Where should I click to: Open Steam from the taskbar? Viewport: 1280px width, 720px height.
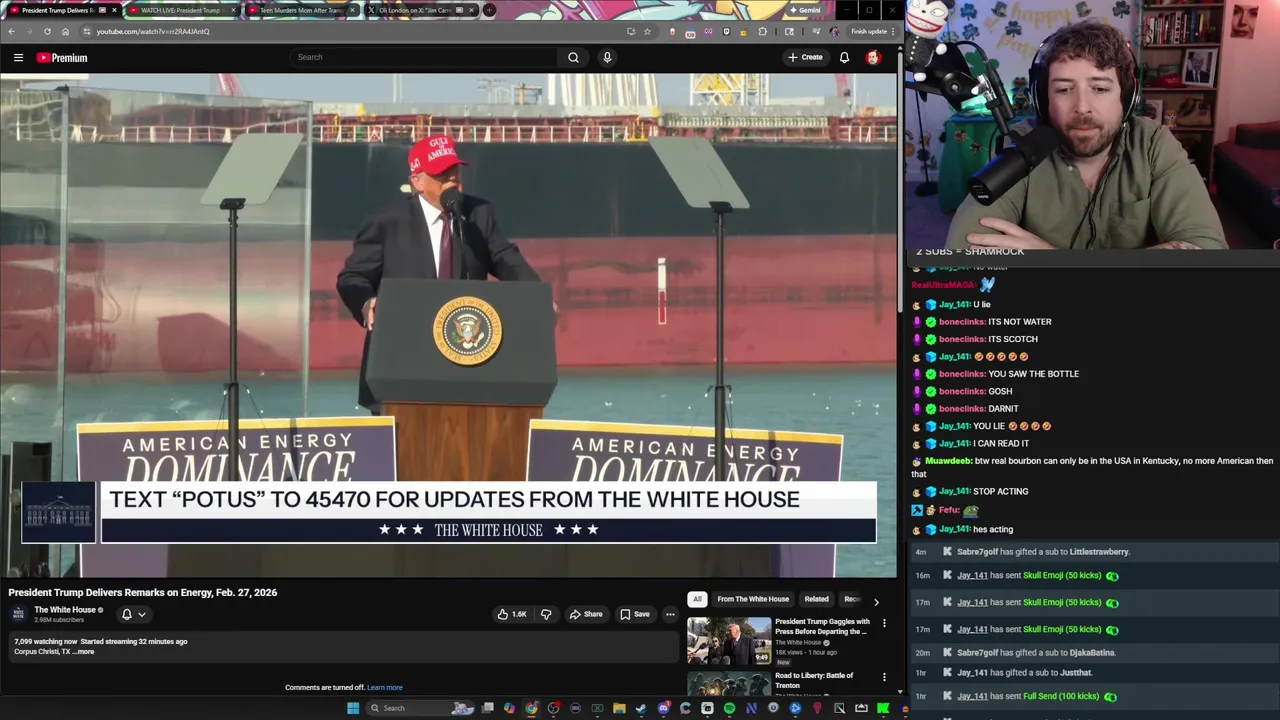click(x=641, y=708)
